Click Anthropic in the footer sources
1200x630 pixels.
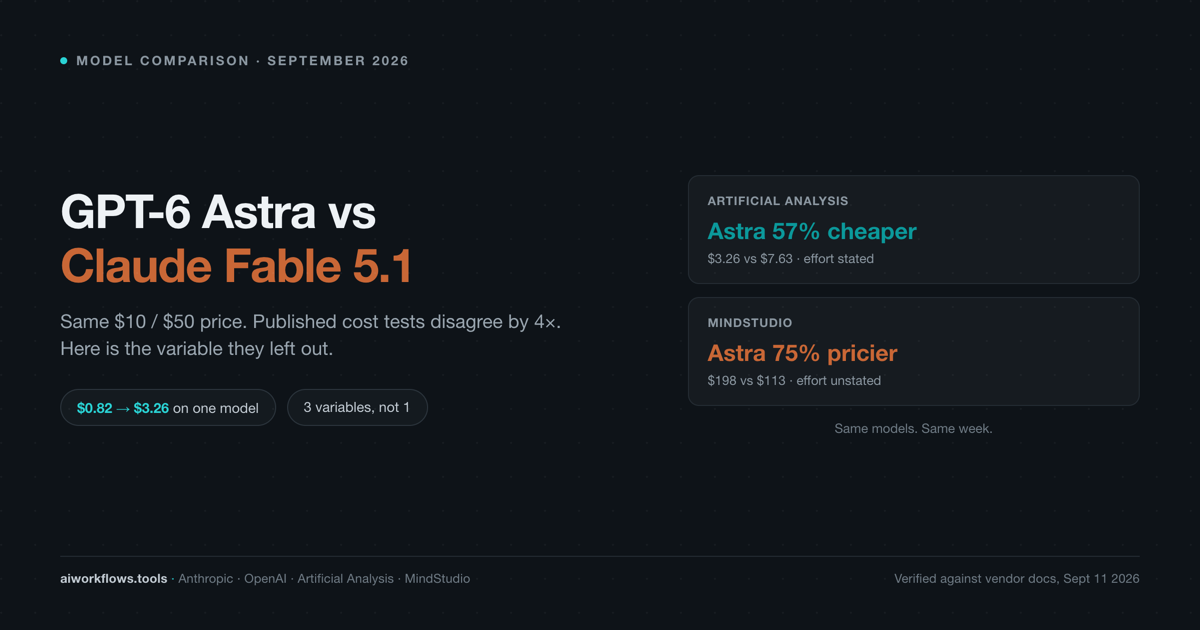205,579
